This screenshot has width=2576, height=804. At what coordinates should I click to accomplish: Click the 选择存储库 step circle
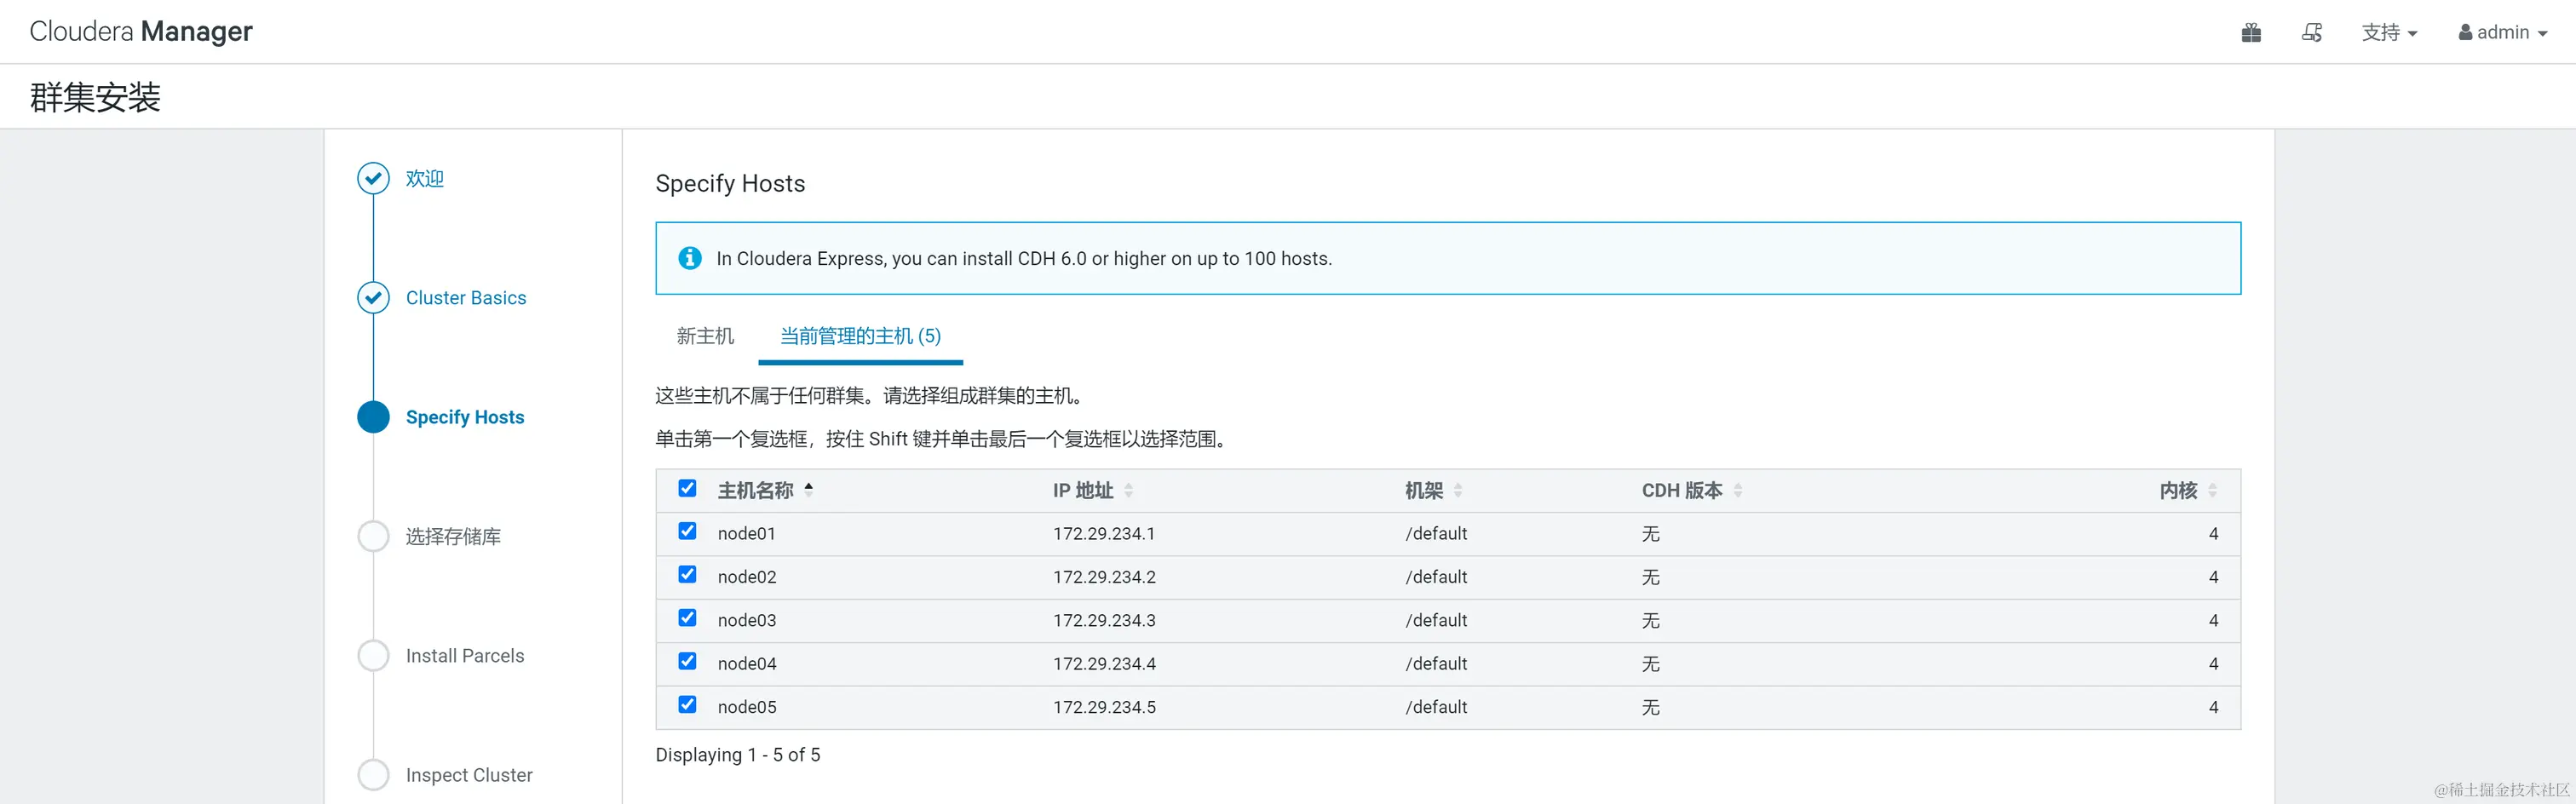(373, 536)
